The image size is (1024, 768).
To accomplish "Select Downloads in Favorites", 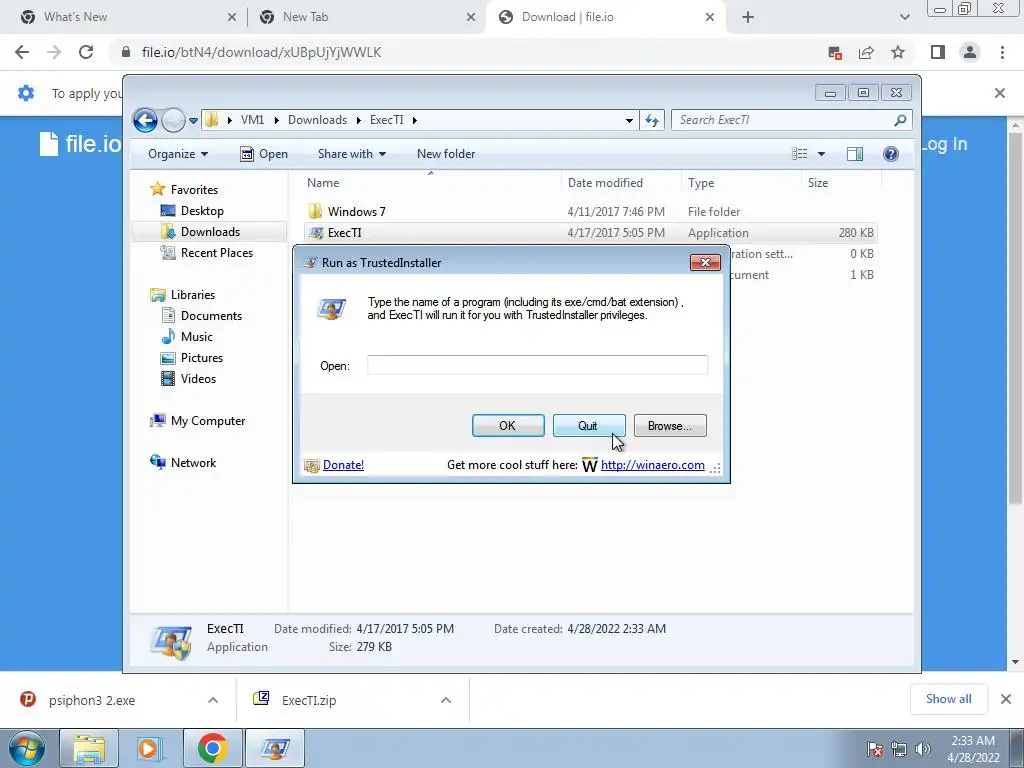I will click(210, 232).
